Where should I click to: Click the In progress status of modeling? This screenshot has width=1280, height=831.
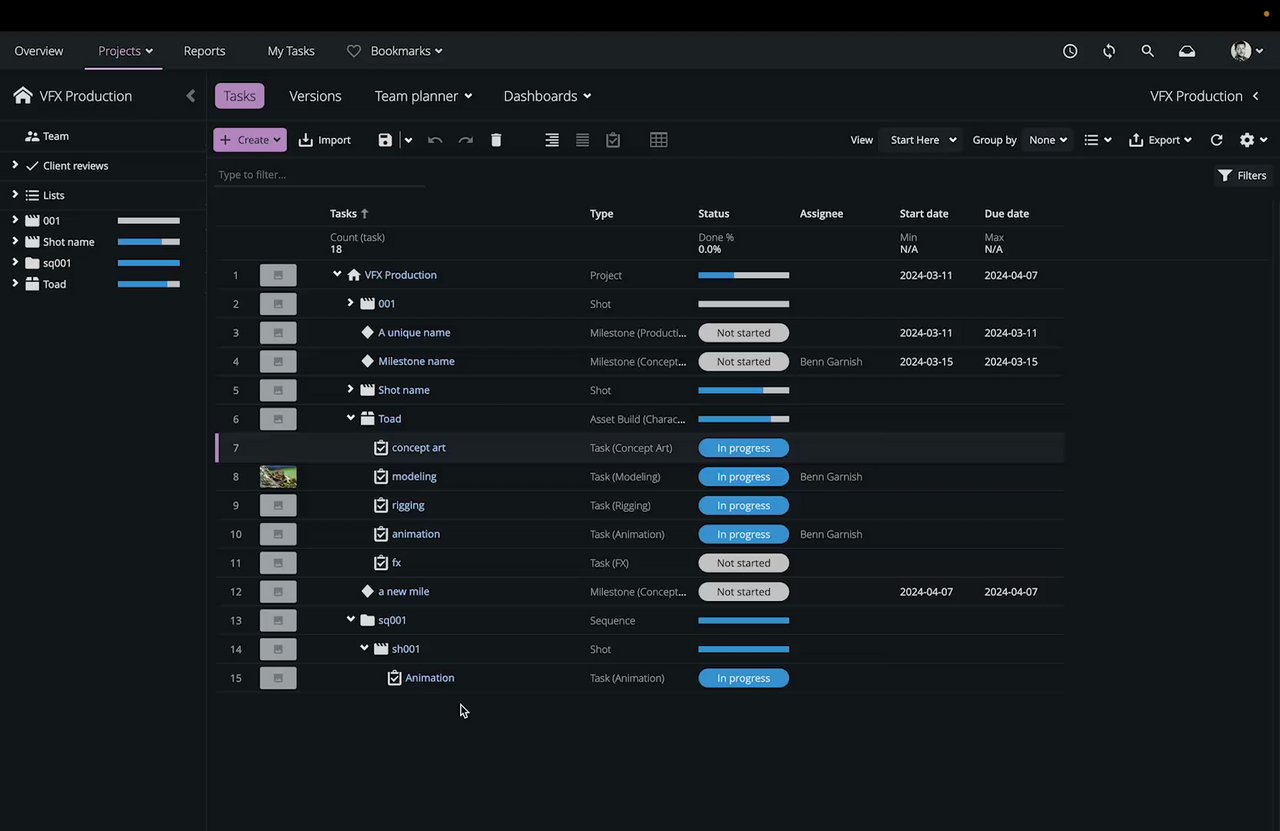[743, 477]
